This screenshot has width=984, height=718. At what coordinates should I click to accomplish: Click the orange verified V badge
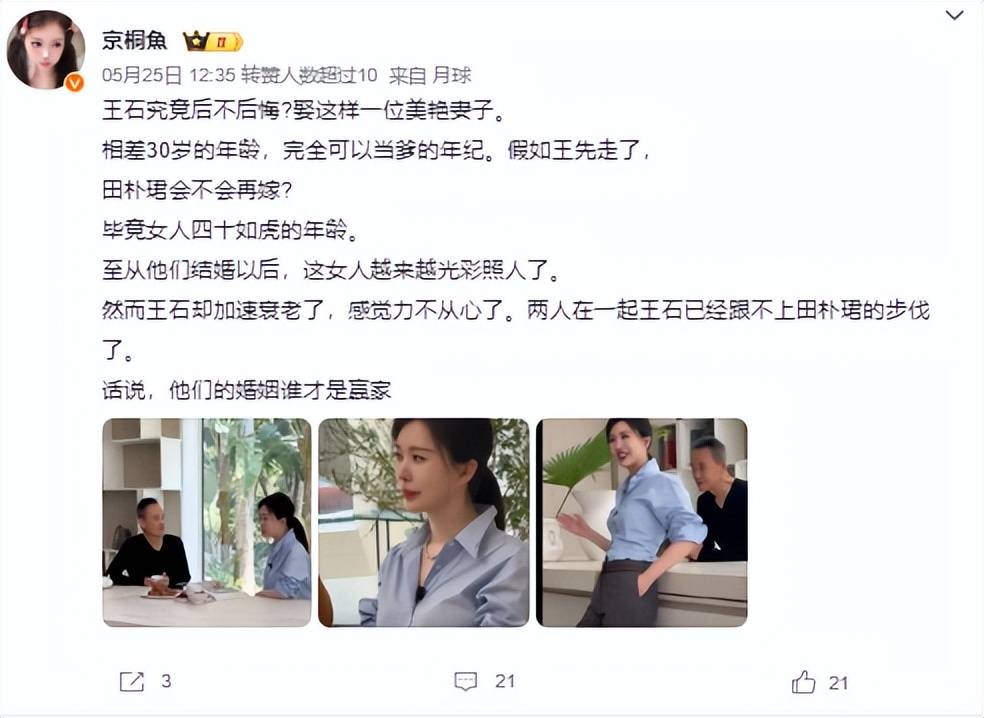tap(75, 82)
